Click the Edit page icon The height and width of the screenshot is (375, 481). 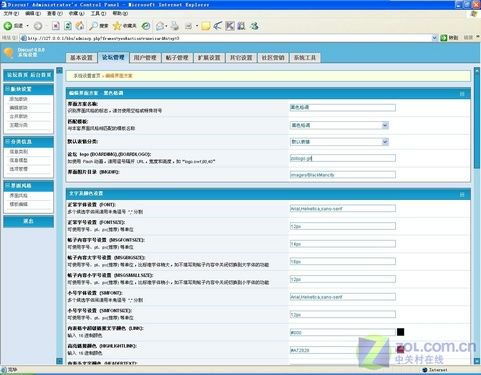point(189,26)
